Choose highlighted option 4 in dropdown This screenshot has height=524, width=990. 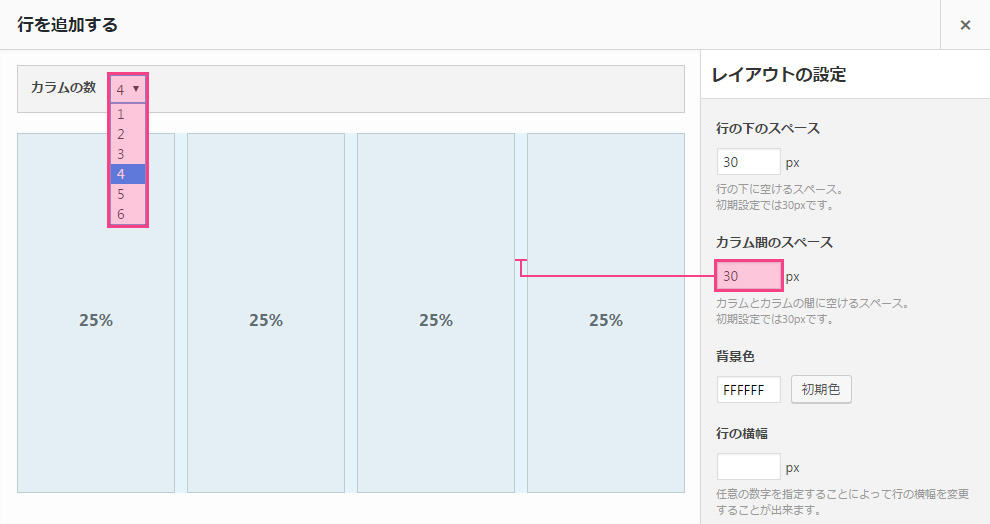(127, 174)
